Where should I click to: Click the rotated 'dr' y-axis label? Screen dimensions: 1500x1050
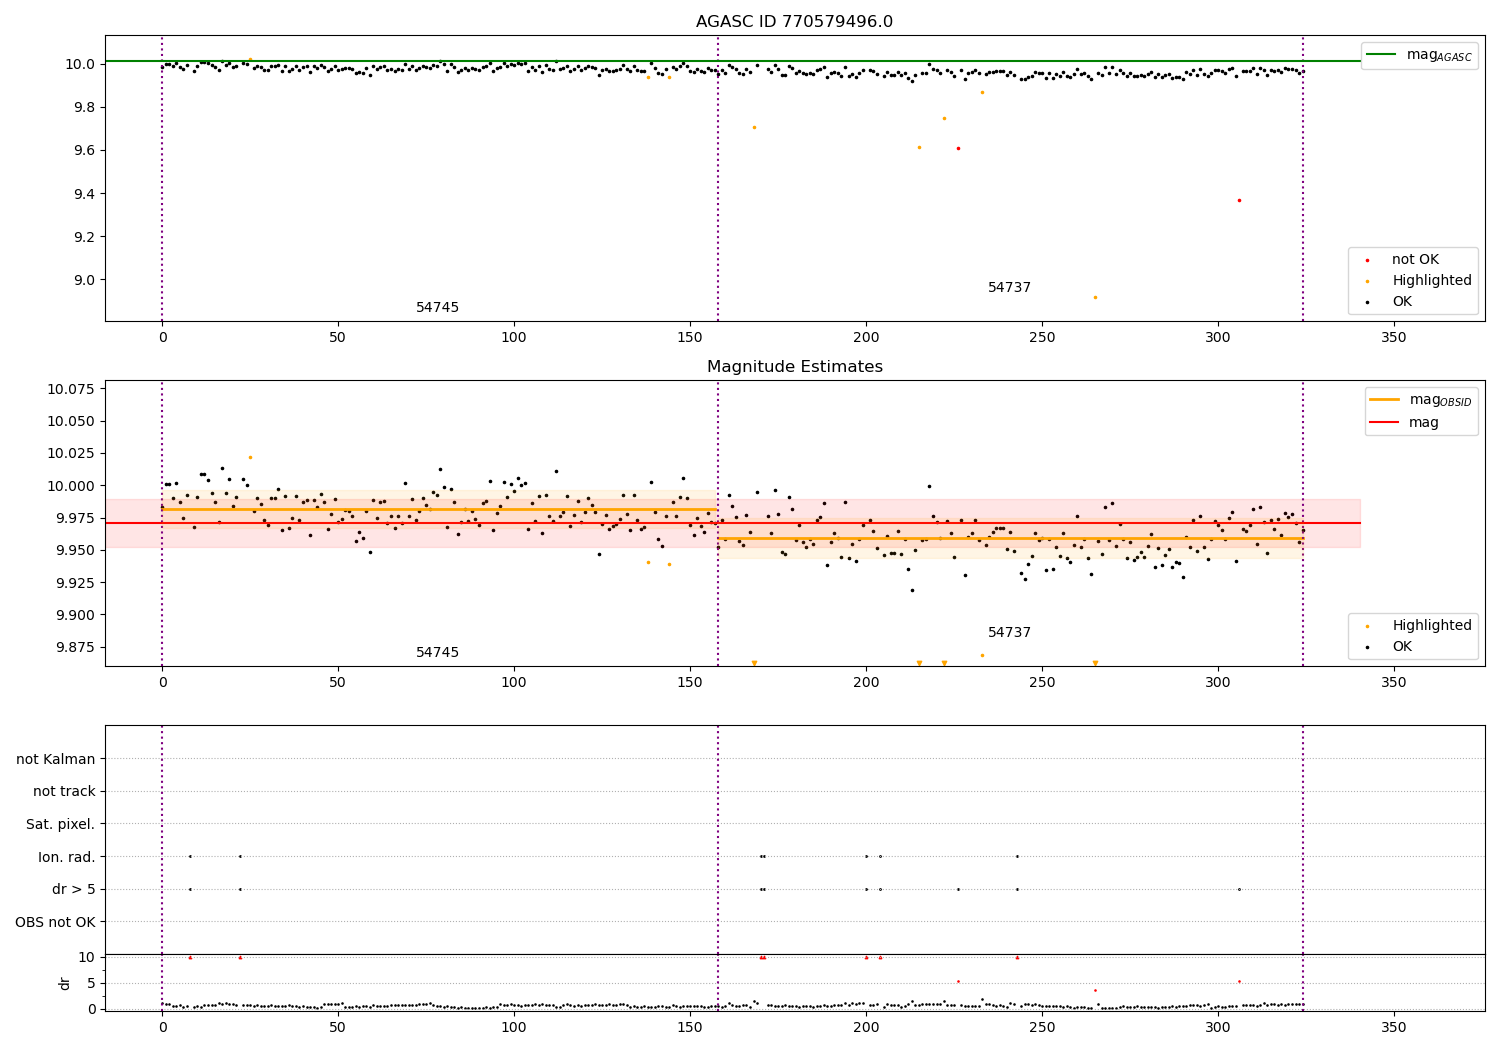pyautogui.click(x=65, y=983)
